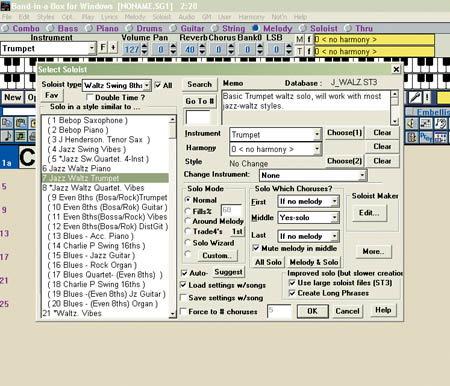Select the Soloist part radio button
Viewport: 450px width, 386px height.
(303, 28)
